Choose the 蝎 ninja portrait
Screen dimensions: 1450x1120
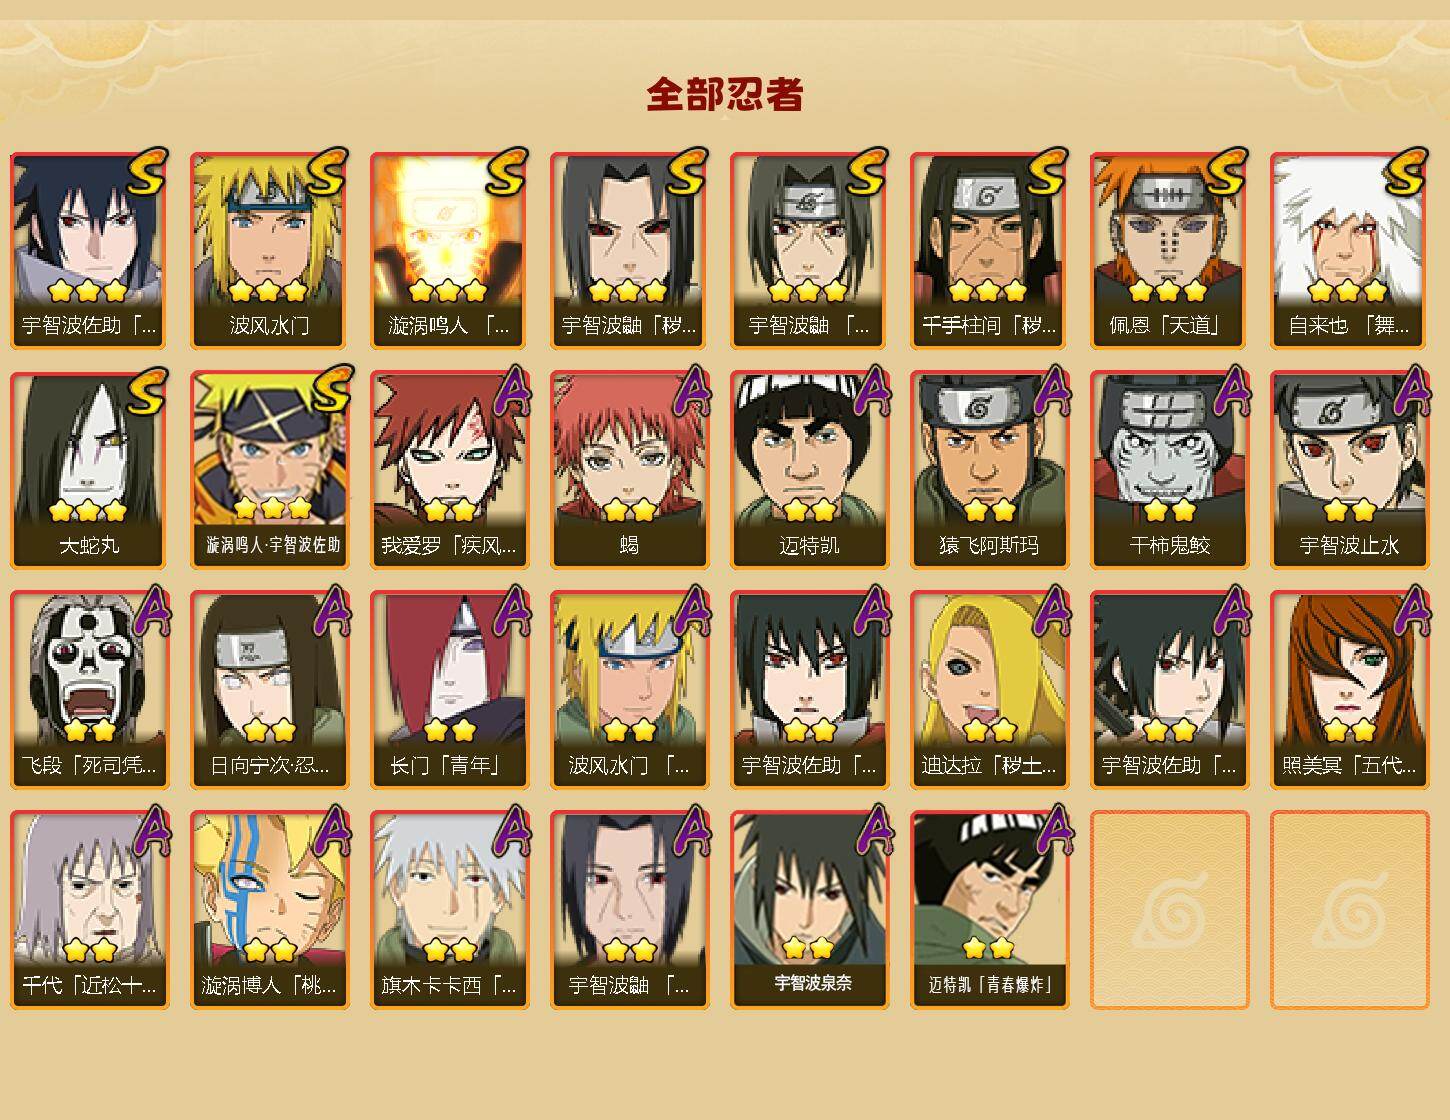(x=629, y=470)
